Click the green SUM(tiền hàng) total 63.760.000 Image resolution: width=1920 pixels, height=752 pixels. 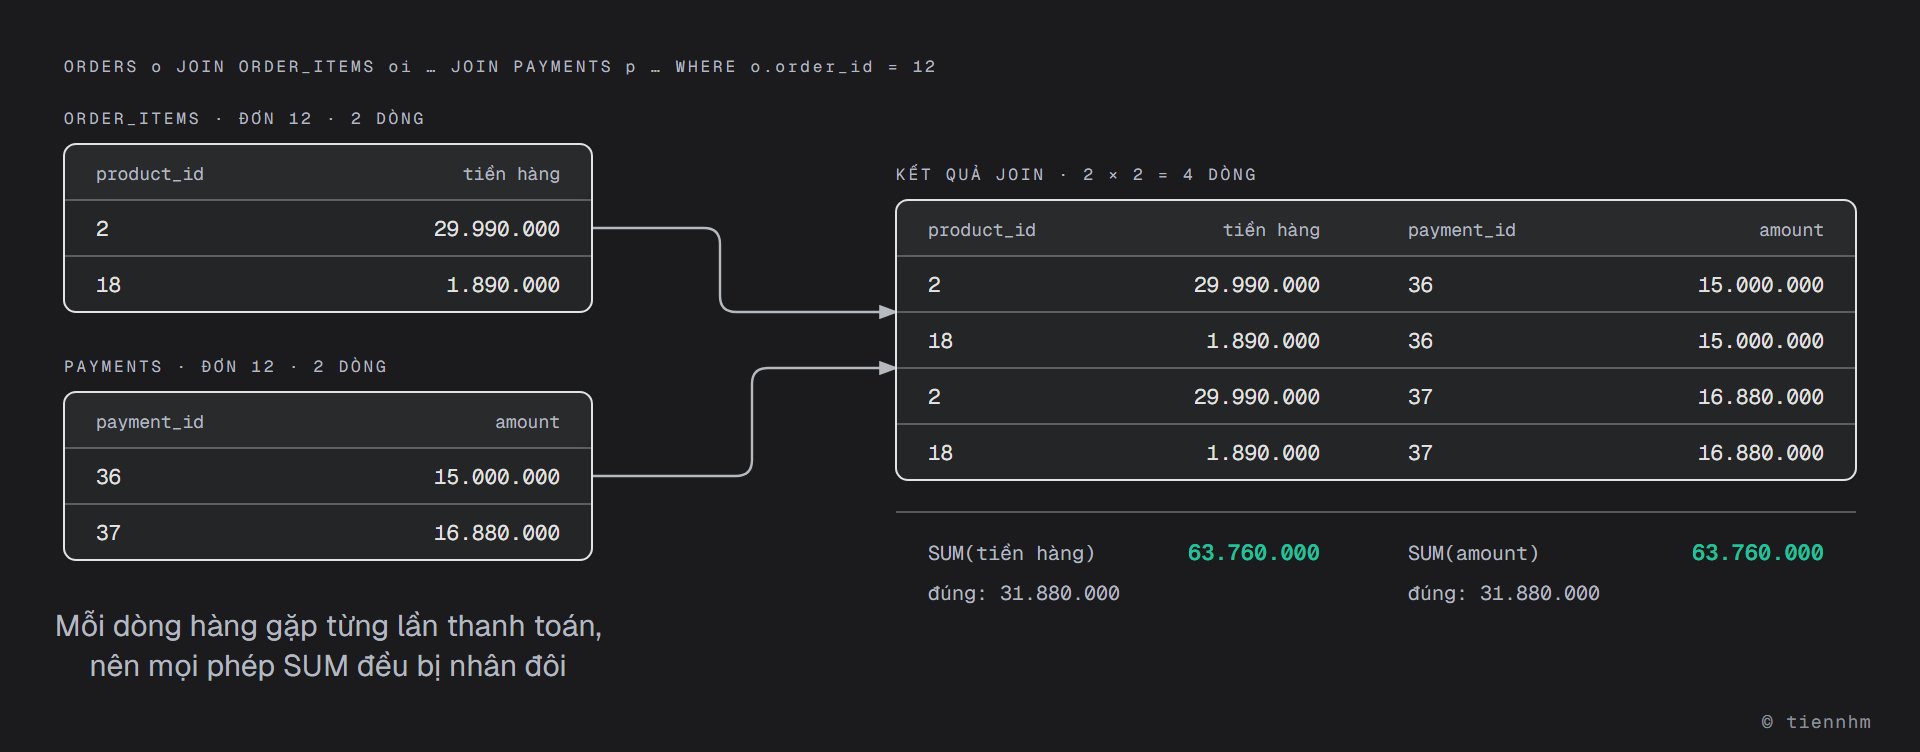point(1254,553)
